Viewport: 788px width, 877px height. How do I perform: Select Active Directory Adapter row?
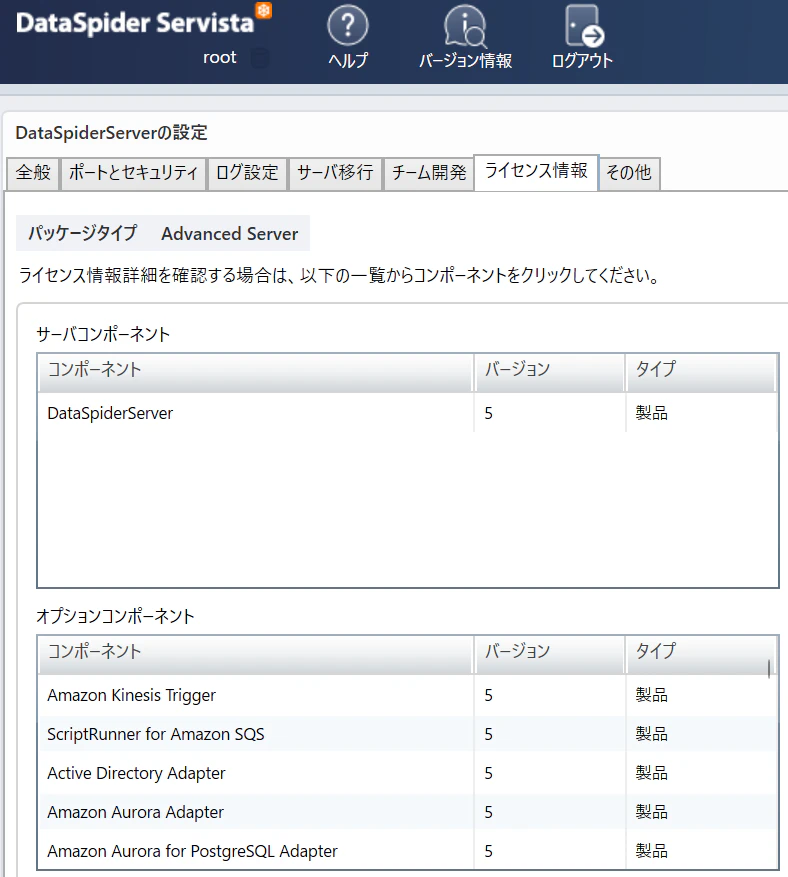point(408,773)
